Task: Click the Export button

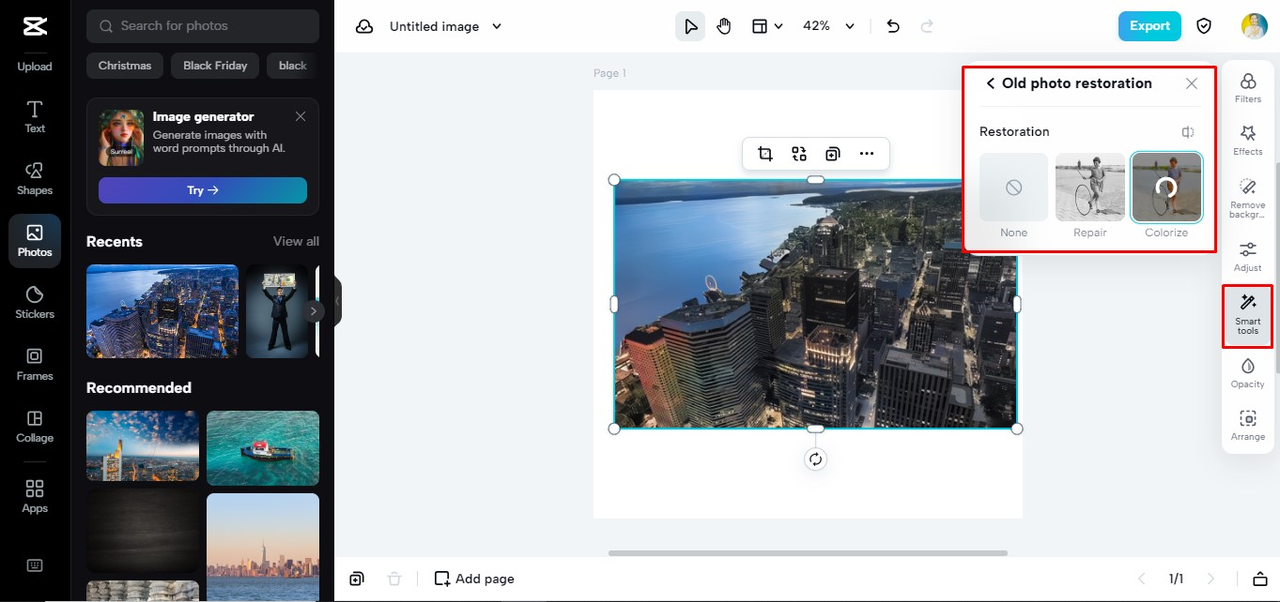Action: pyautogui.click(x=1149, y=26)
